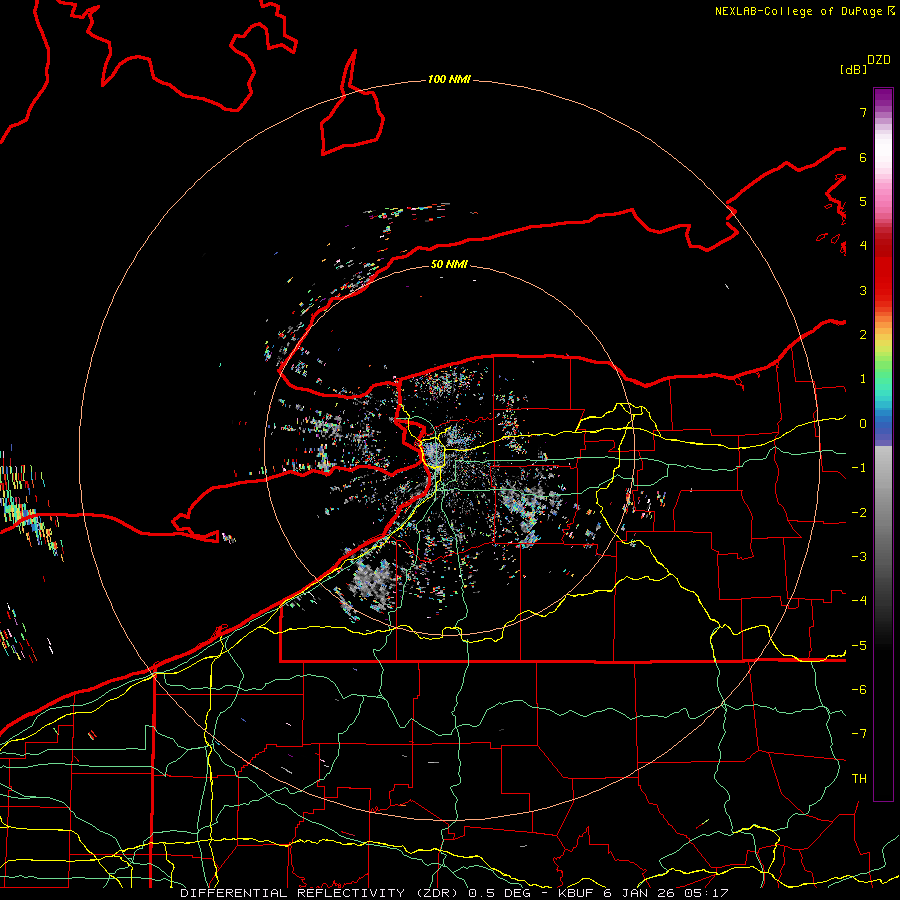Click the "TH" label on color scale
This screenshot has height=900, width=900.
(859, 779)
